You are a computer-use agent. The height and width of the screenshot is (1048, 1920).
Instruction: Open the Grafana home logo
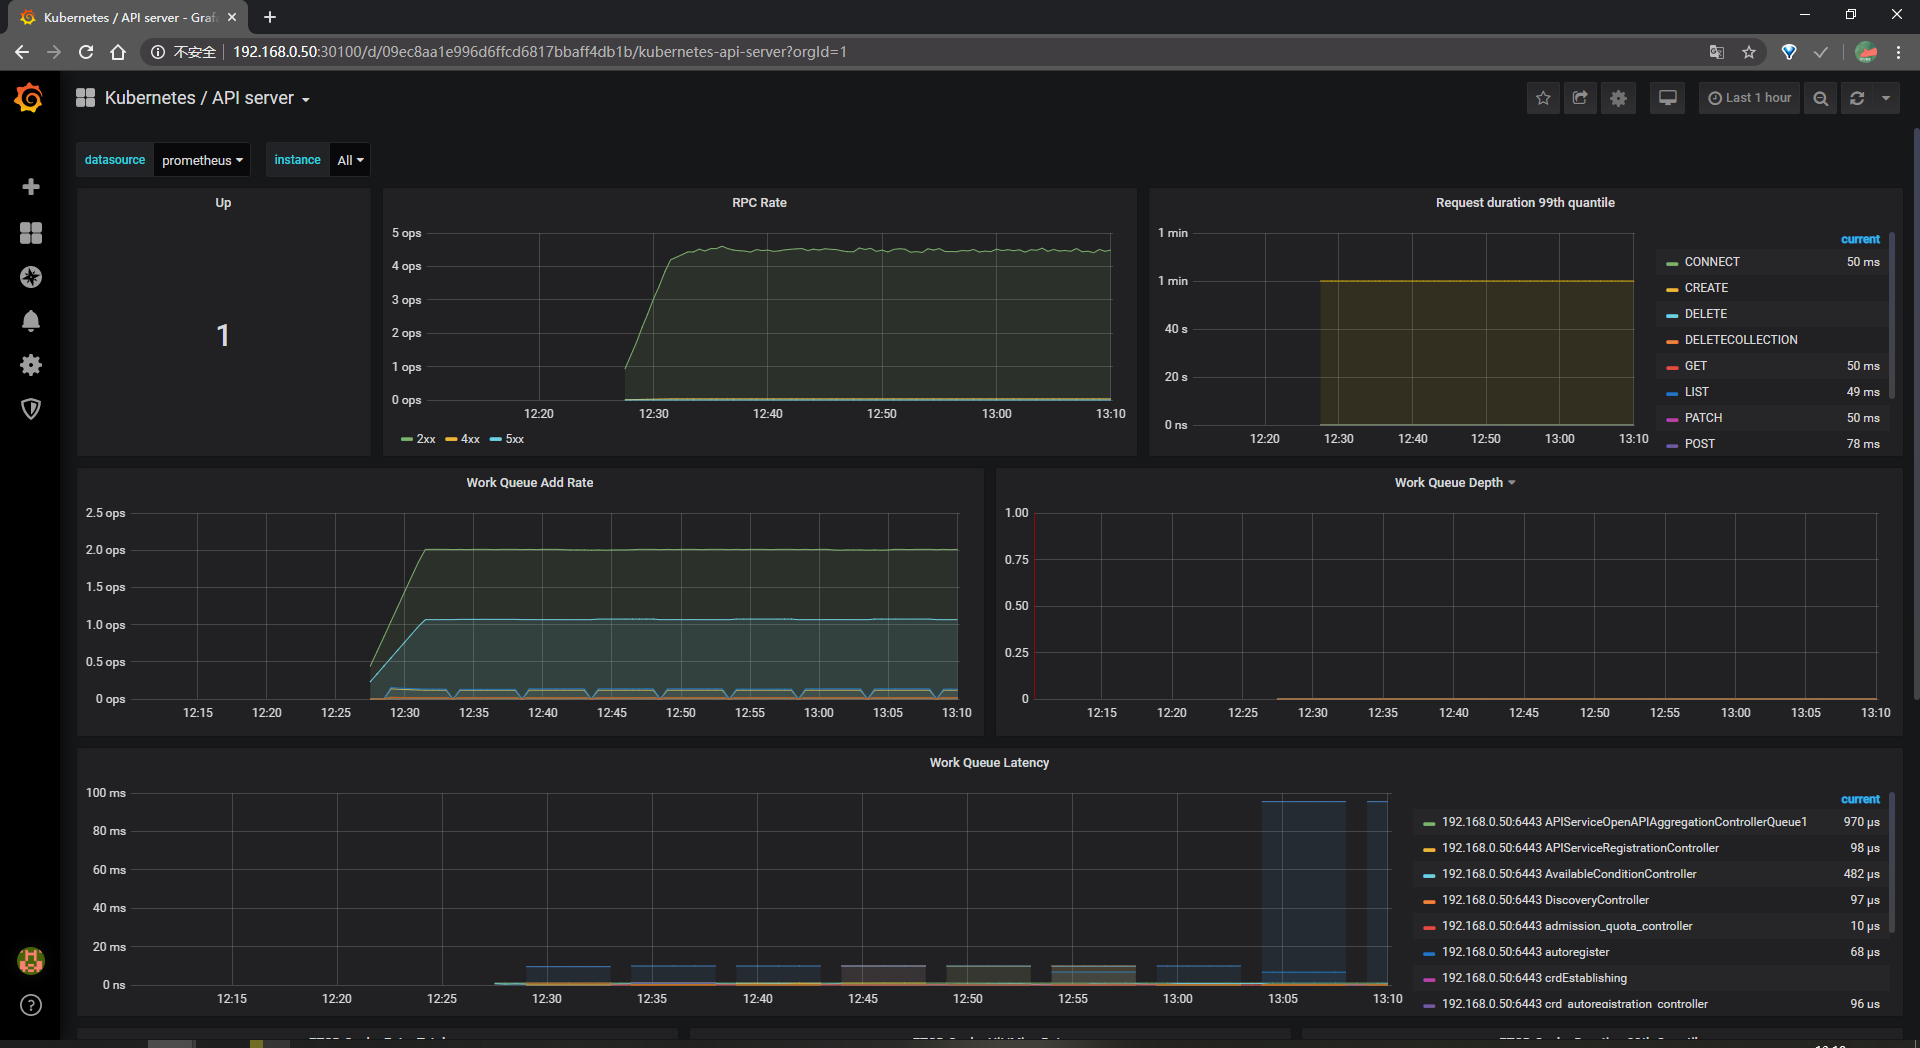tap(29, 98)
